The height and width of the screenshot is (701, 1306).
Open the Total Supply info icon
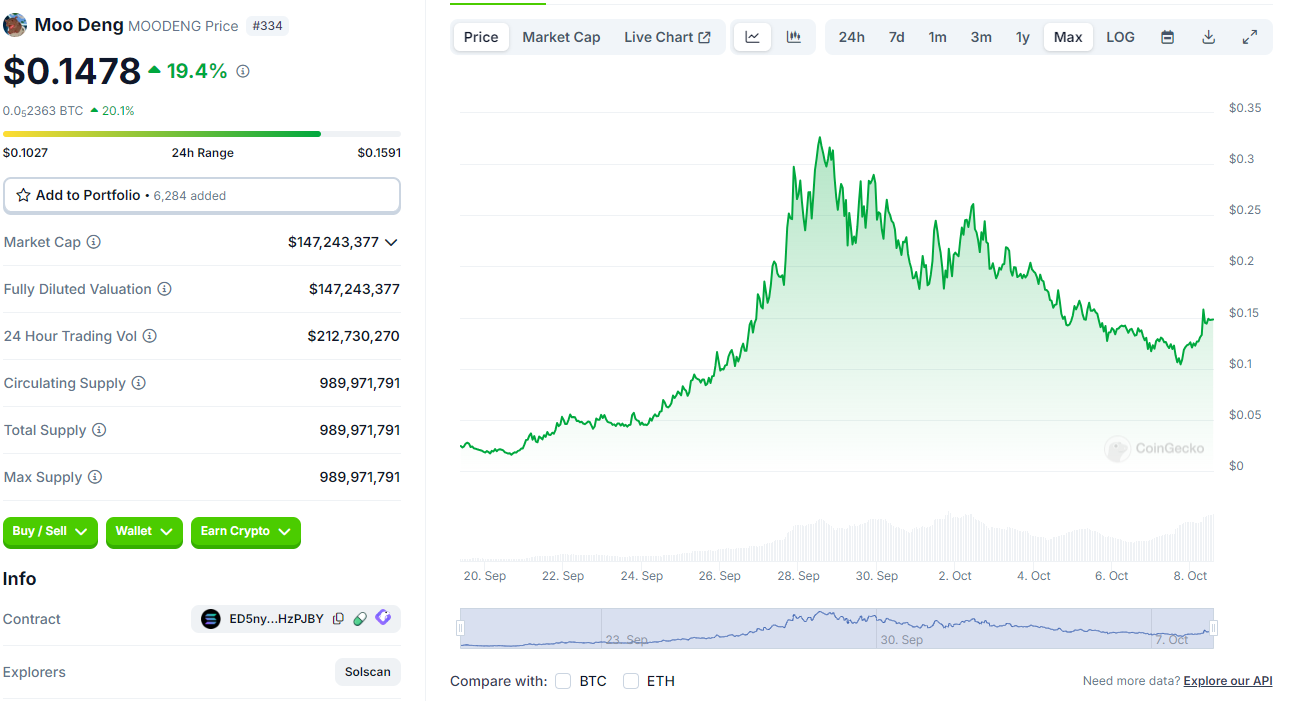[99, 430]
